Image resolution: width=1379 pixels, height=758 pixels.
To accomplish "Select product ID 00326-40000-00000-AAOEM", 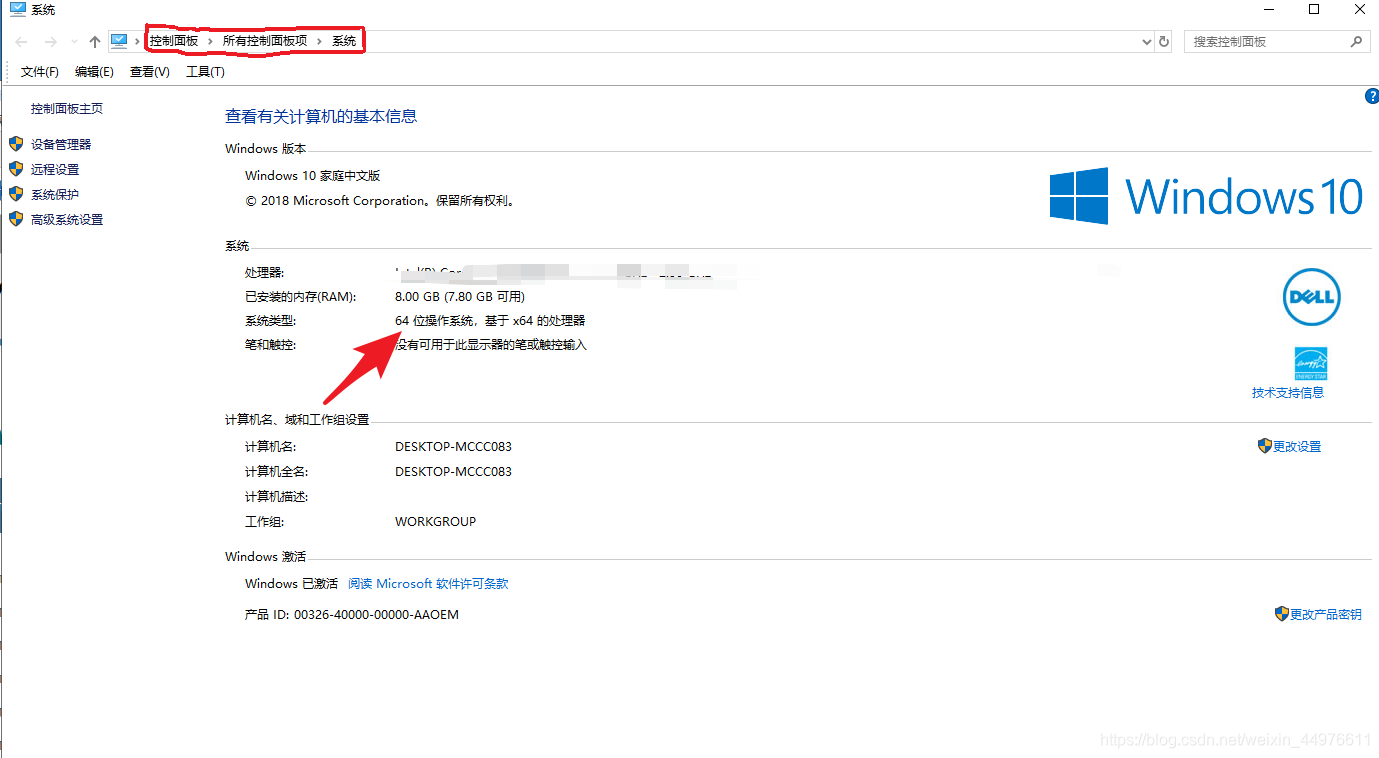I will tap(376, 615).
